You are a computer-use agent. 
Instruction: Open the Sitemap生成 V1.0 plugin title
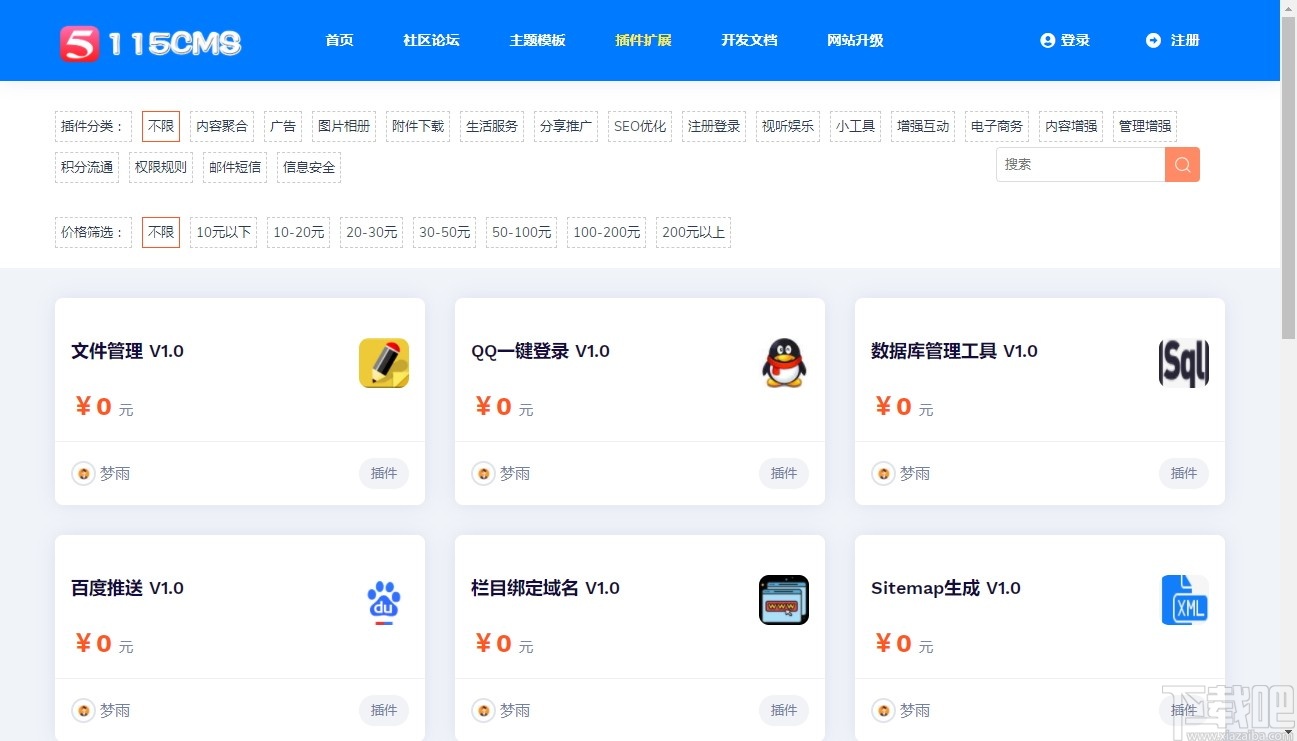pyautogui.click(x=946, y=588)
